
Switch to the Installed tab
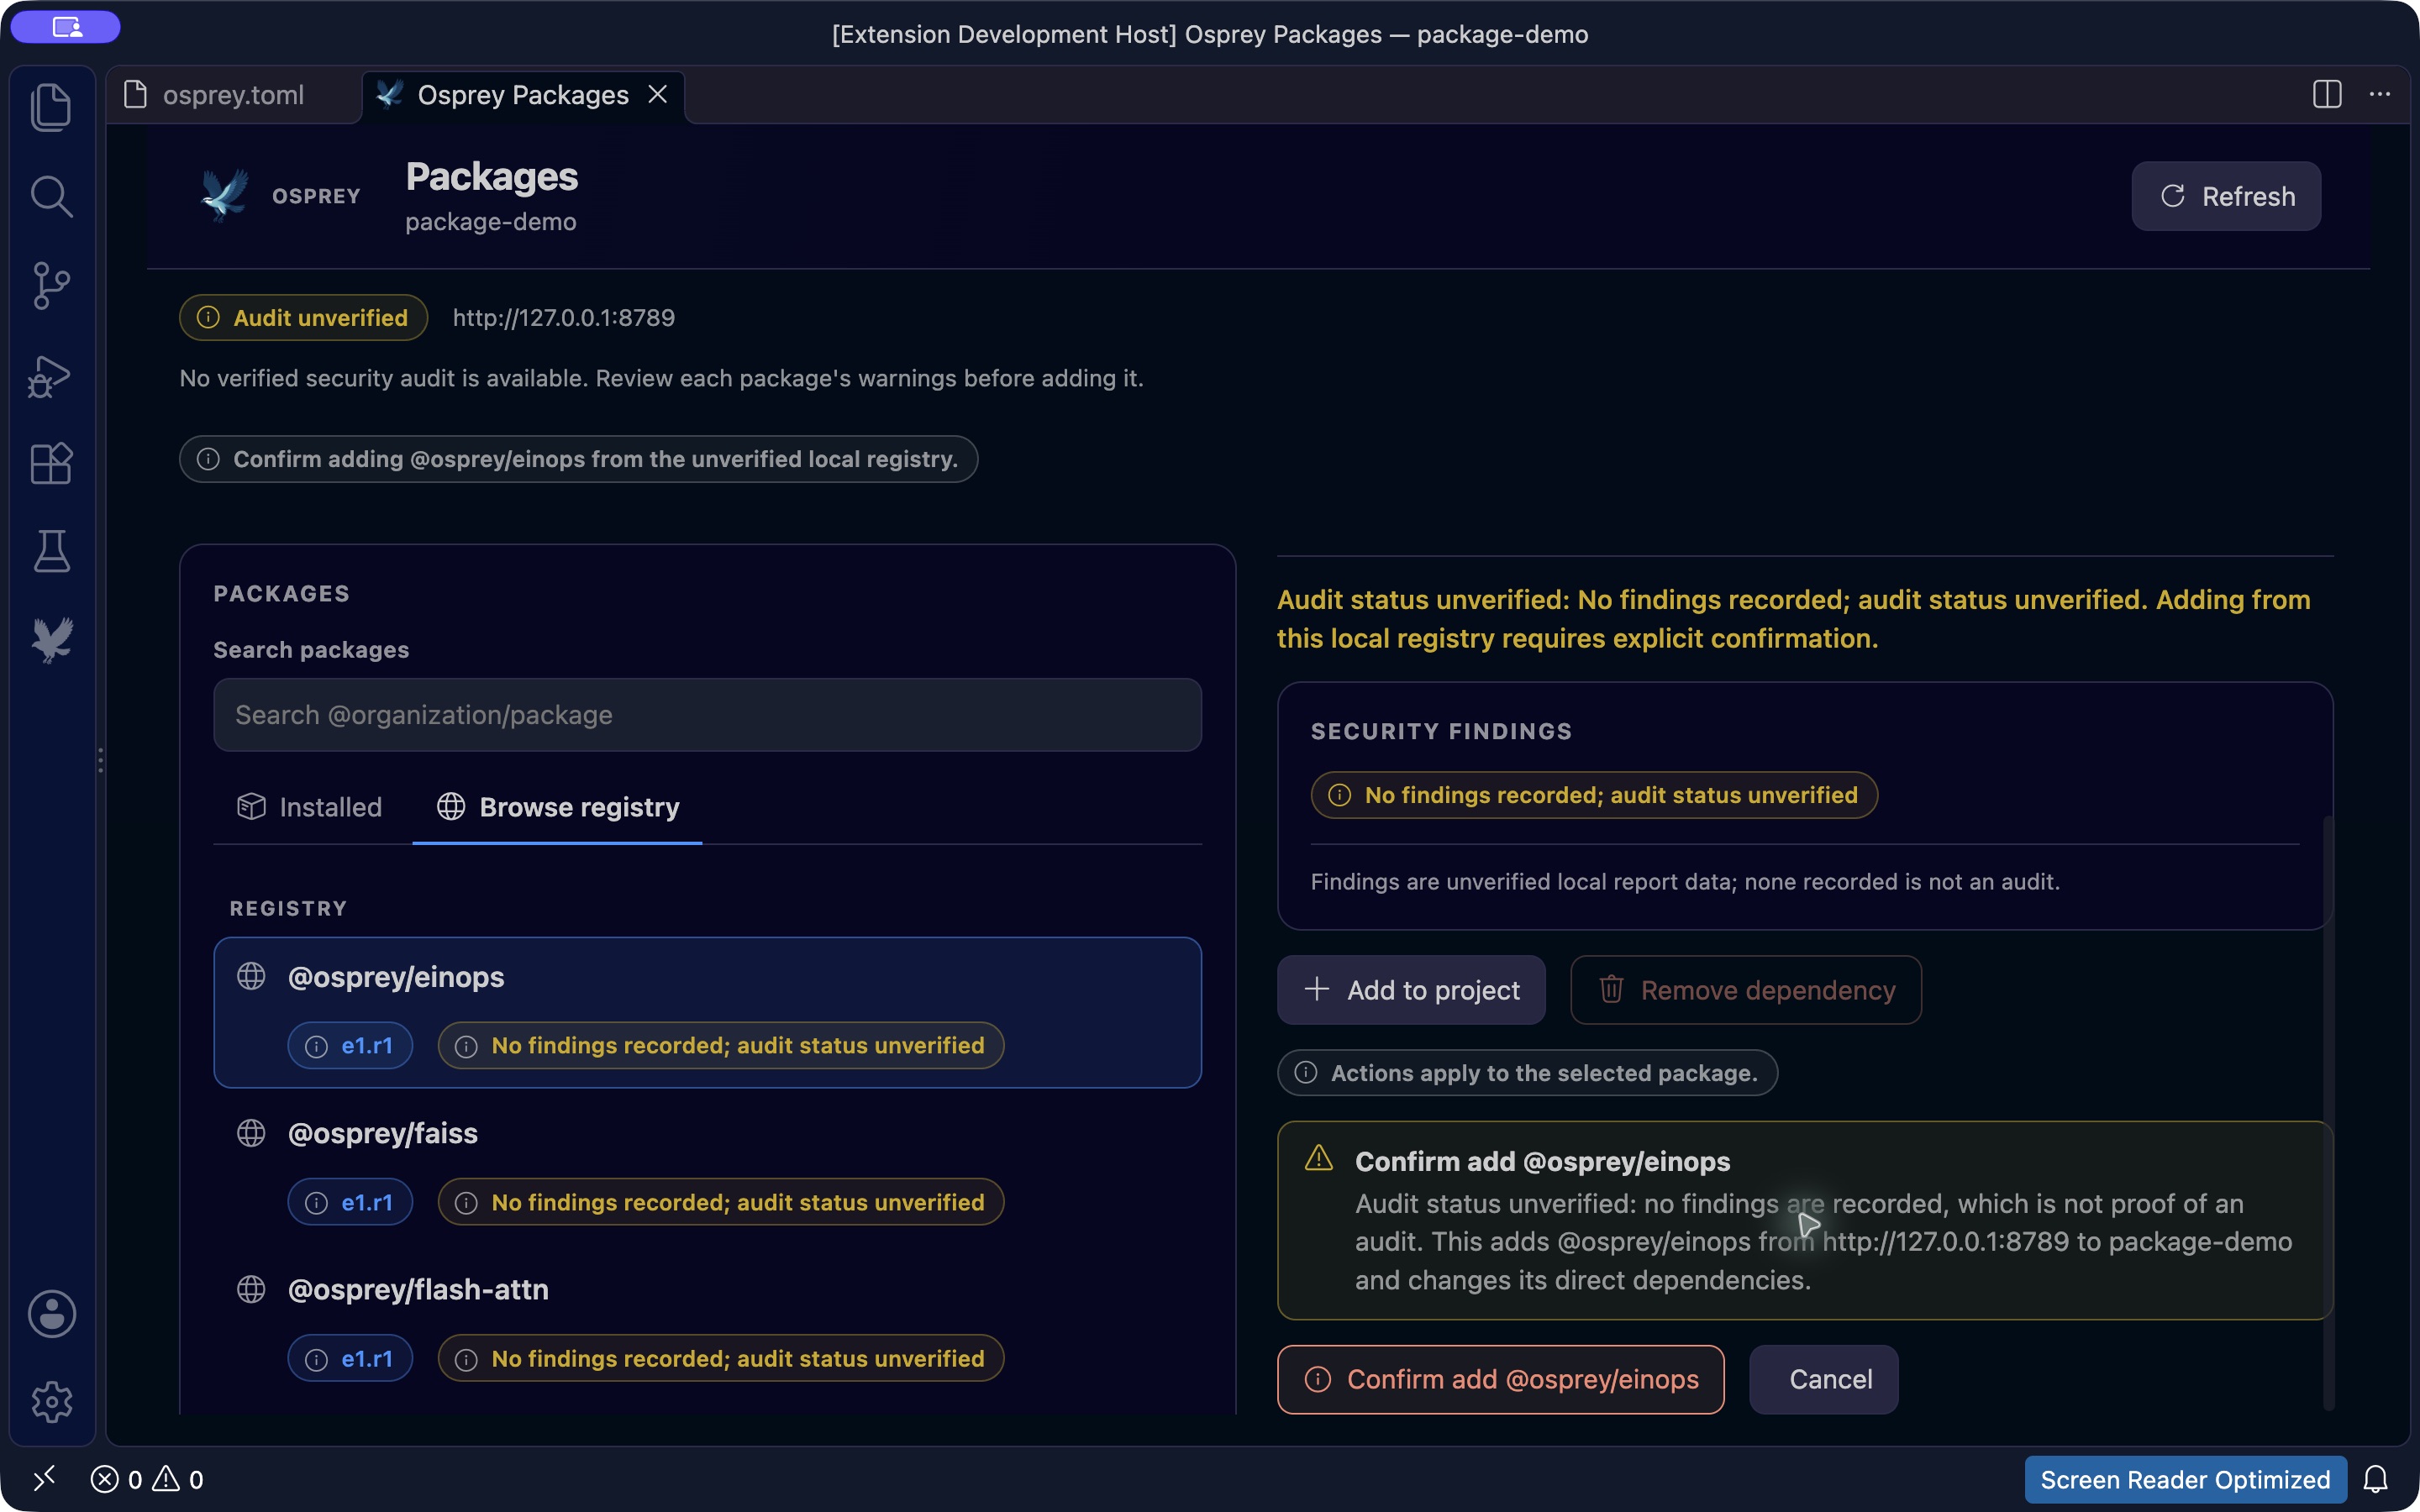pos(310,807)
